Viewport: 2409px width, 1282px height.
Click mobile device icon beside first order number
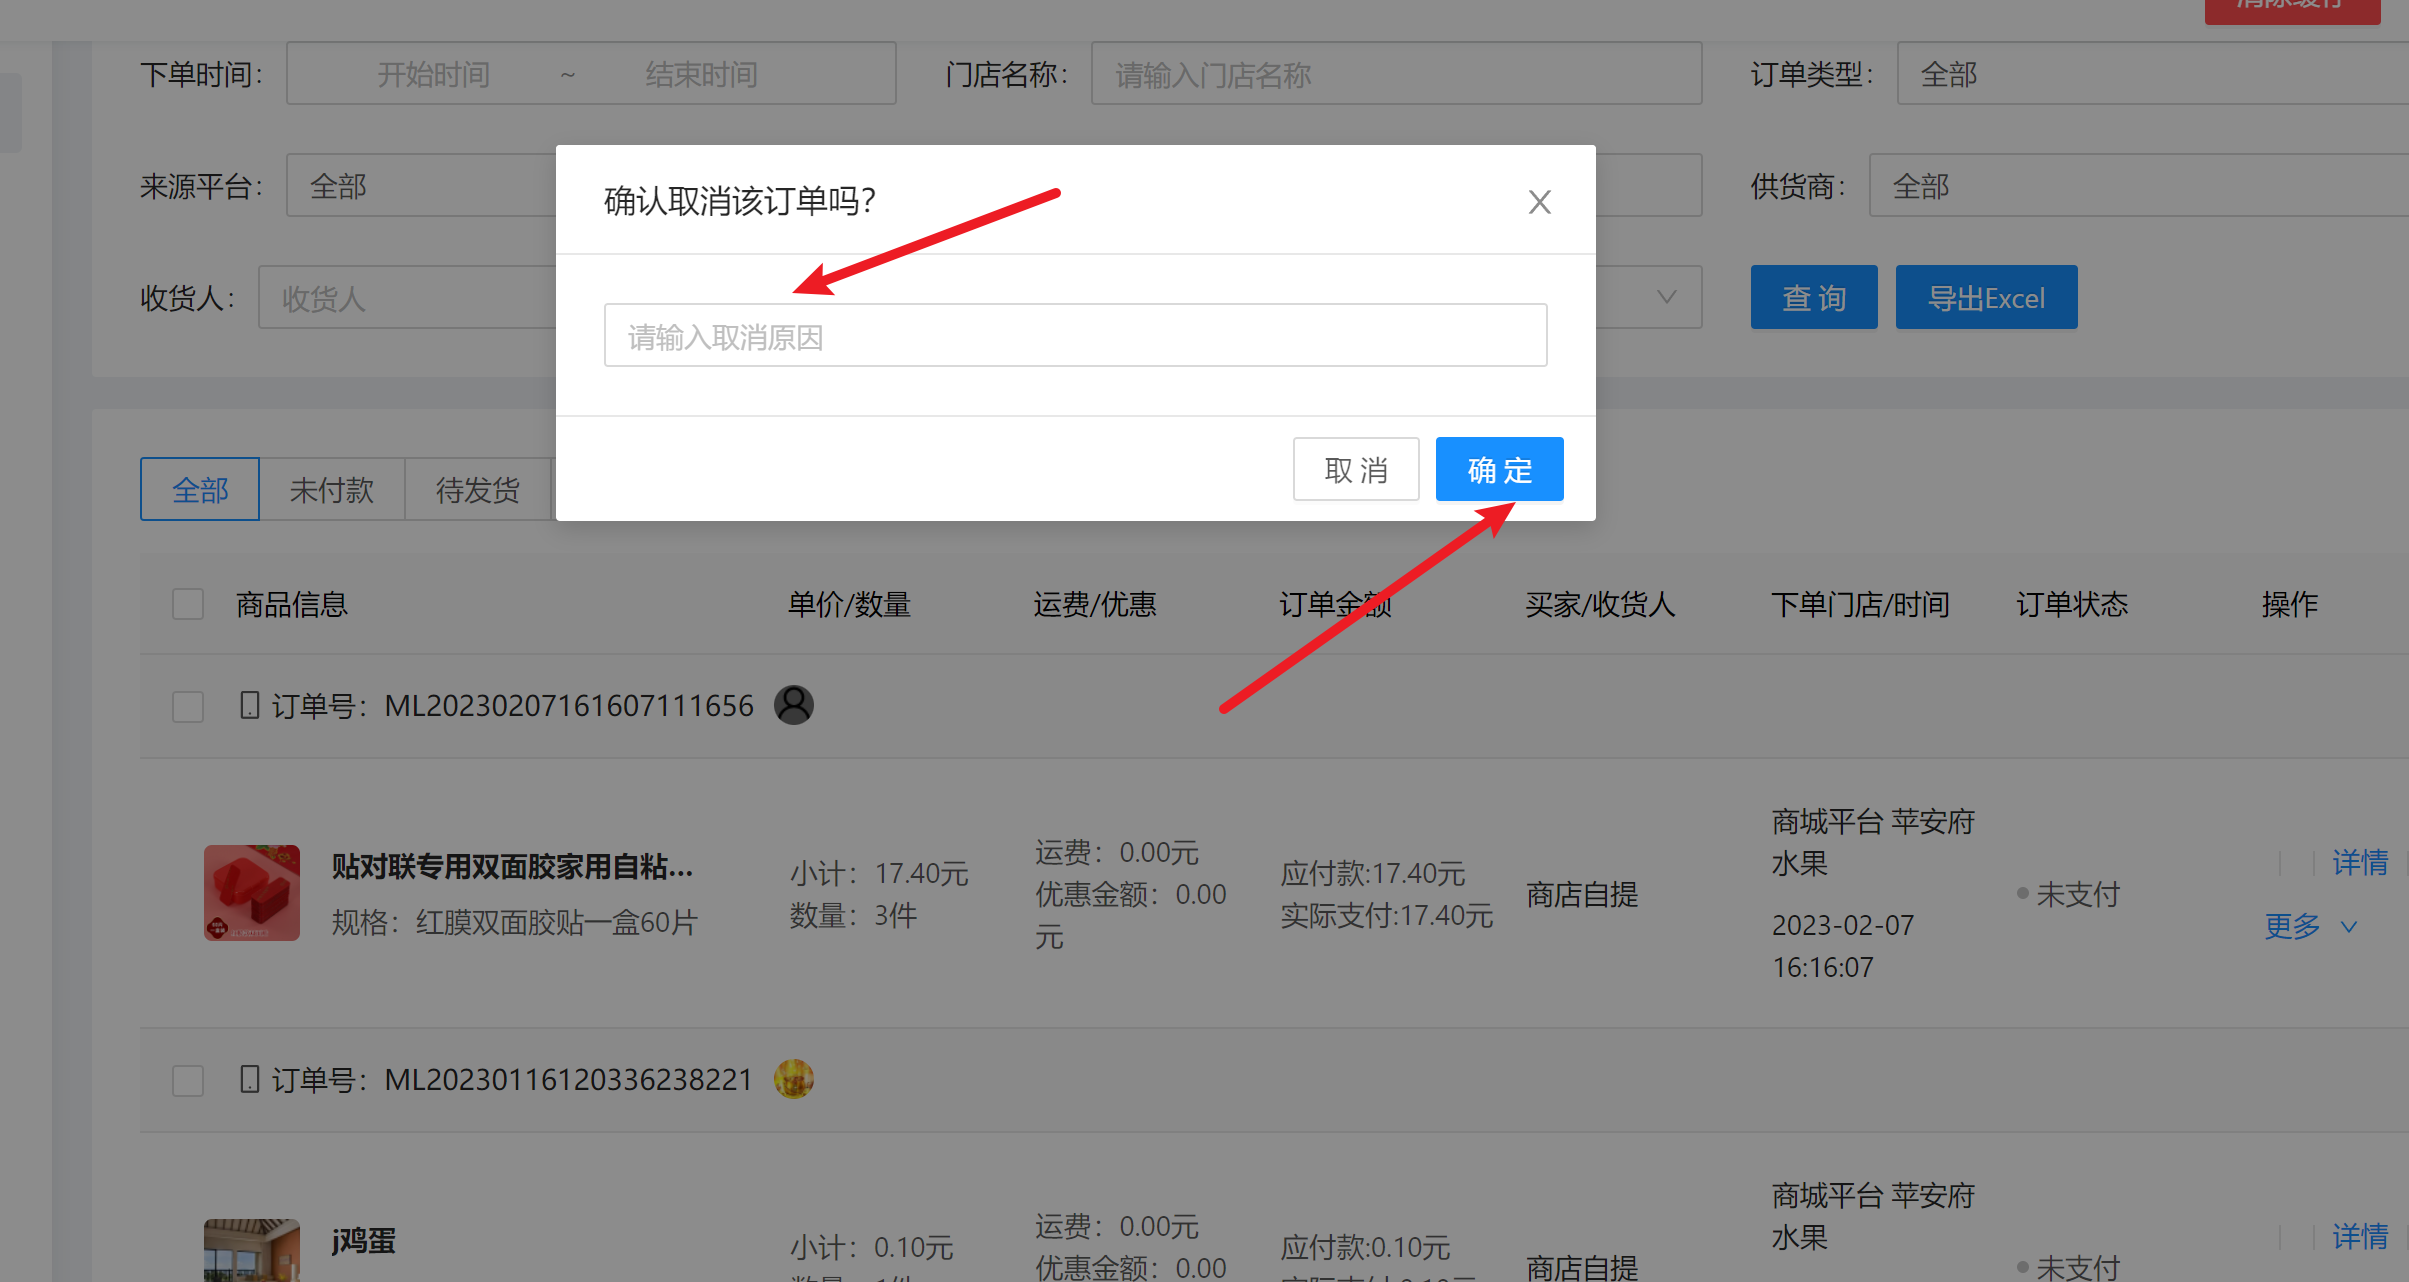pyautogui.click(x=250, y=705)
